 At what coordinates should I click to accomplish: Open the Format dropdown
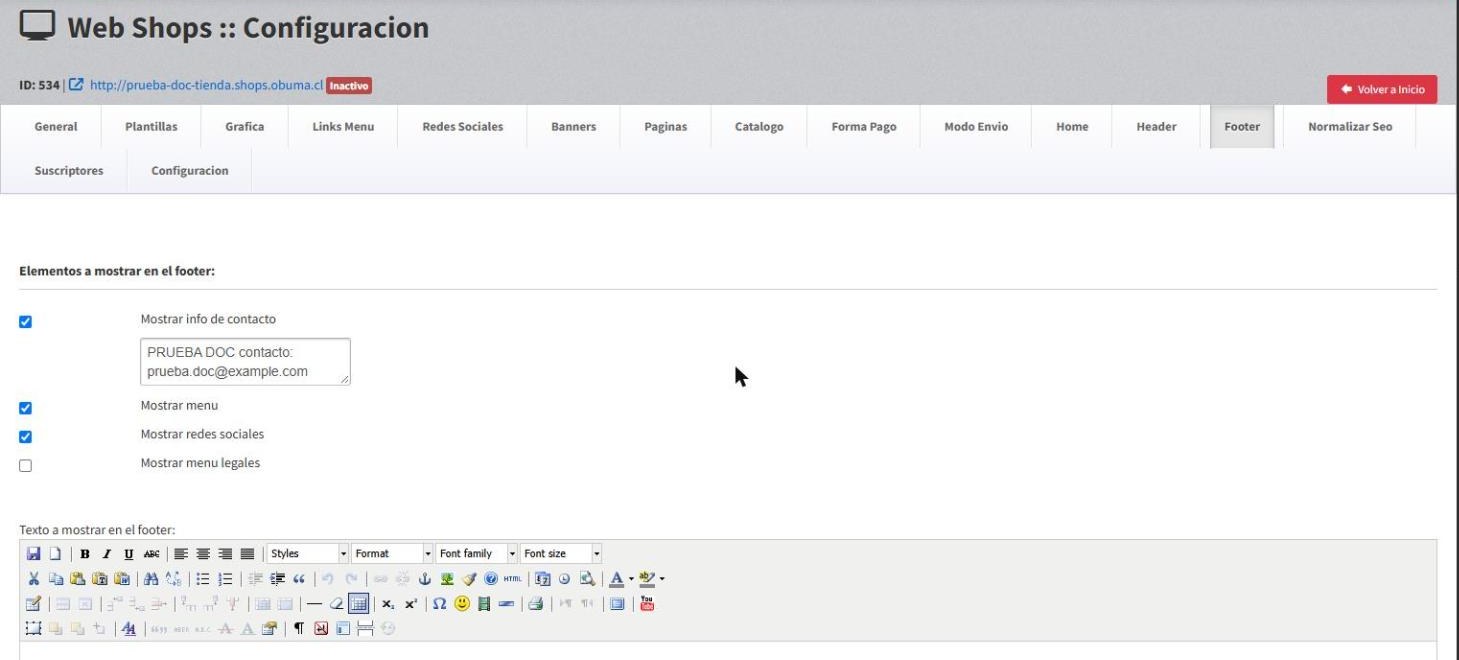pos(392,553)
